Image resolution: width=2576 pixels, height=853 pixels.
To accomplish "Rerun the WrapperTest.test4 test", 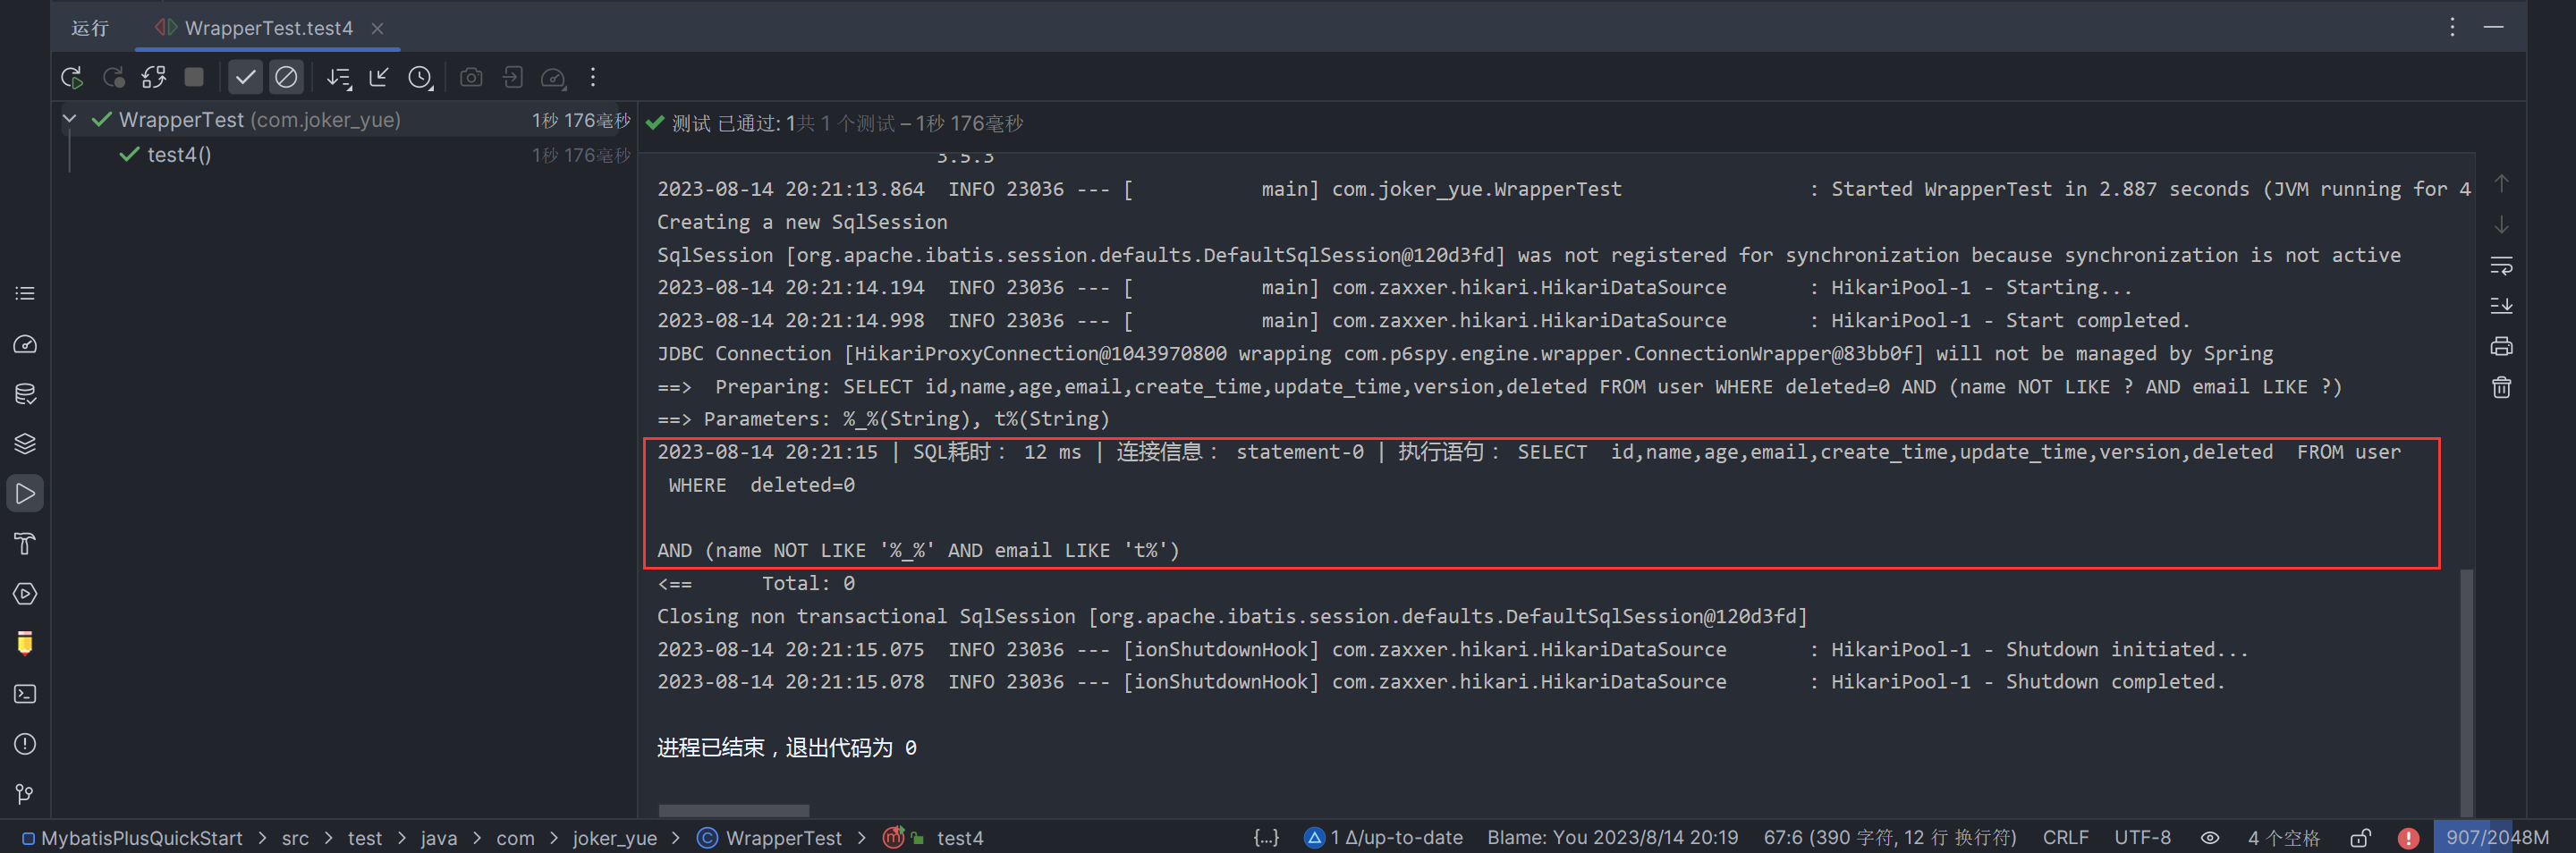I will [x=71, y=77].
